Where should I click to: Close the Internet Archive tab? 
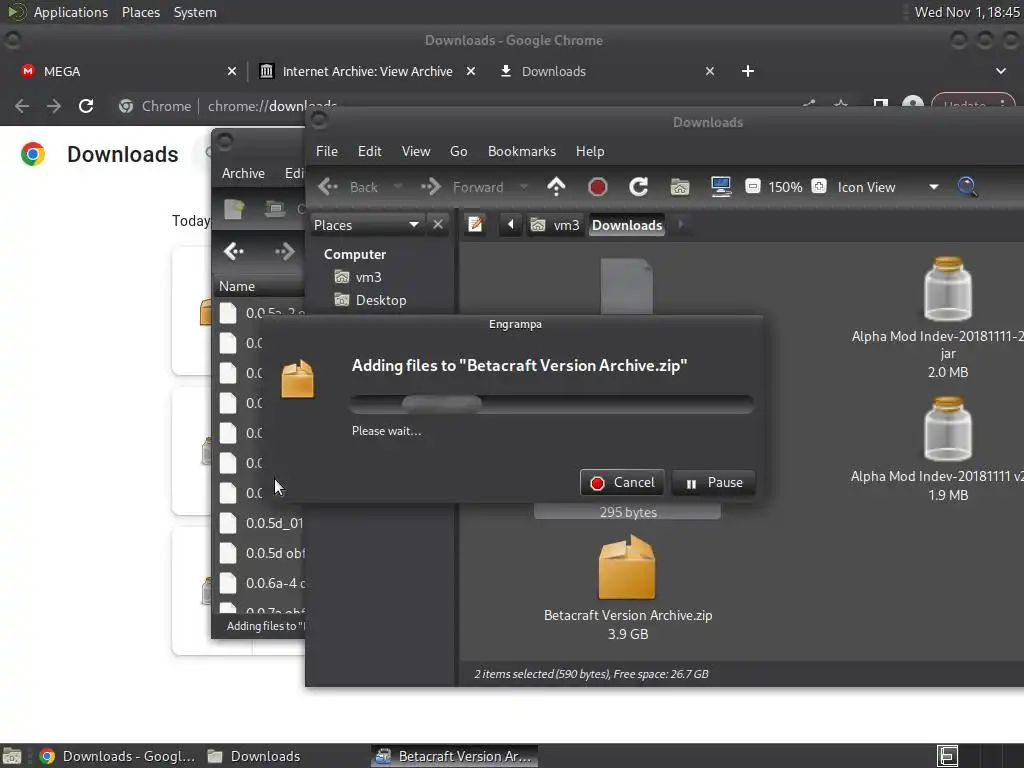(471, 71)
